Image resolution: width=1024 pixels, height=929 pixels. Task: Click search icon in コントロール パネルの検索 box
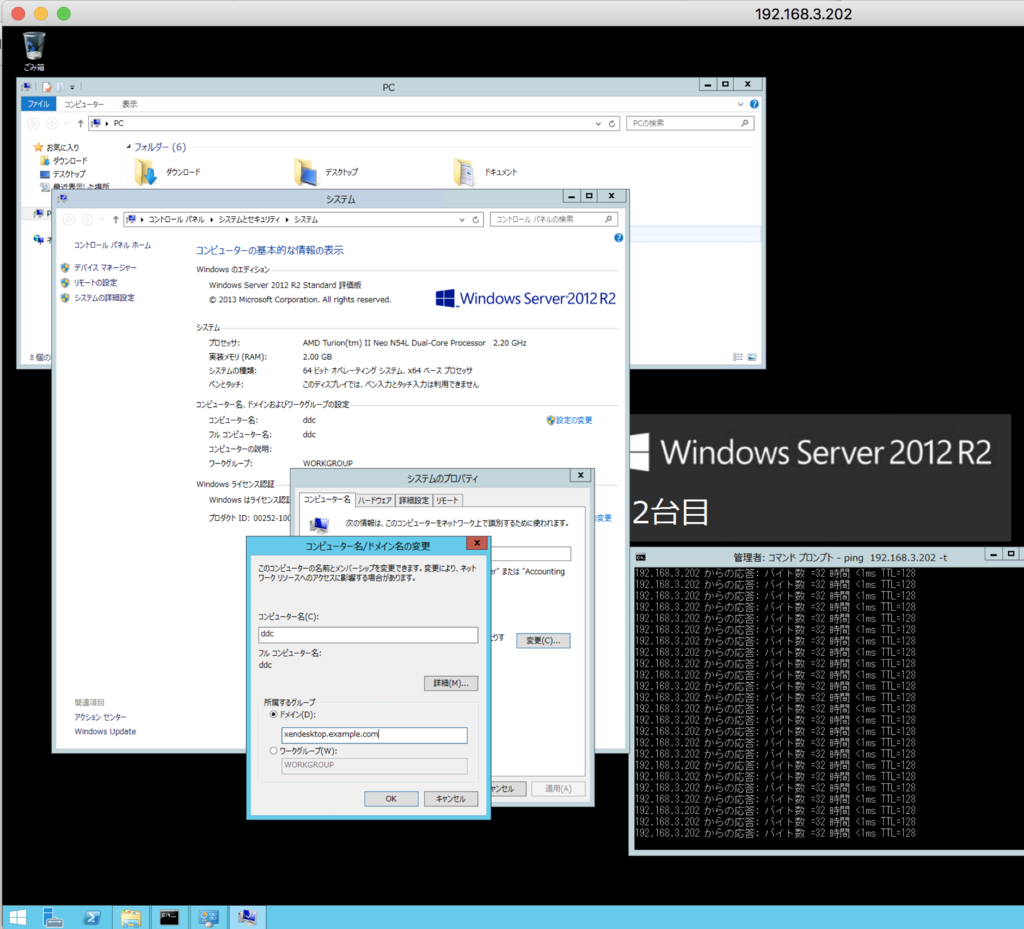[608, 219]
